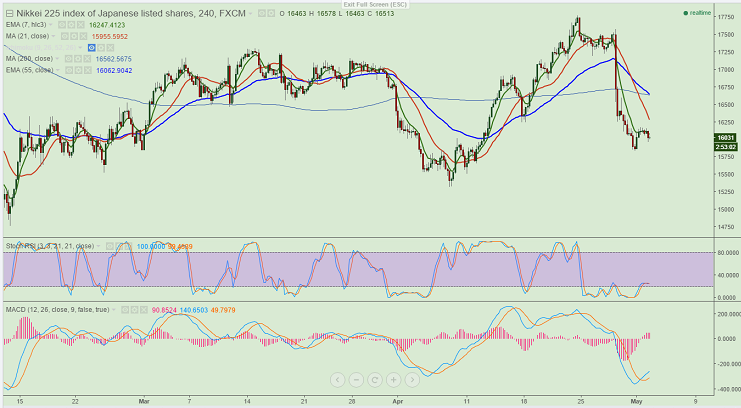
Task: Remove the EMA (7, hlc3) indicator
Action: coord(81,25)
